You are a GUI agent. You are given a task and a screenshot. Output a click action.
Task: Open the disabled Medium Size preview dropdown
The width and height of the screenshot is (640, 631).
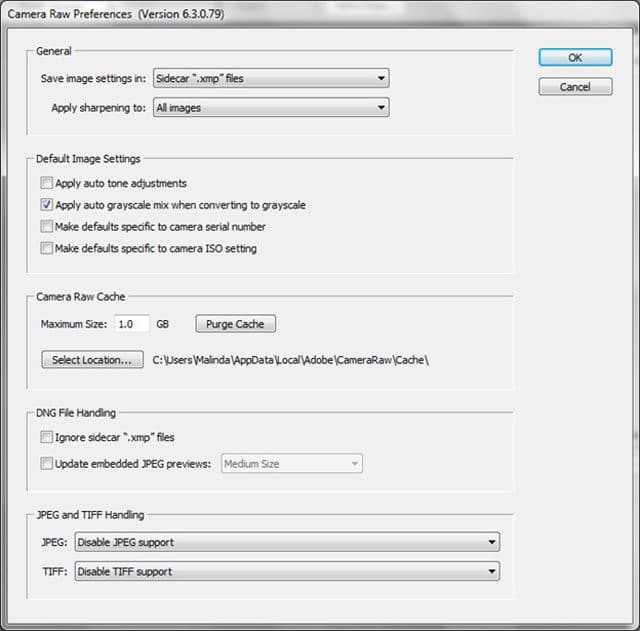tap(291, 464)
